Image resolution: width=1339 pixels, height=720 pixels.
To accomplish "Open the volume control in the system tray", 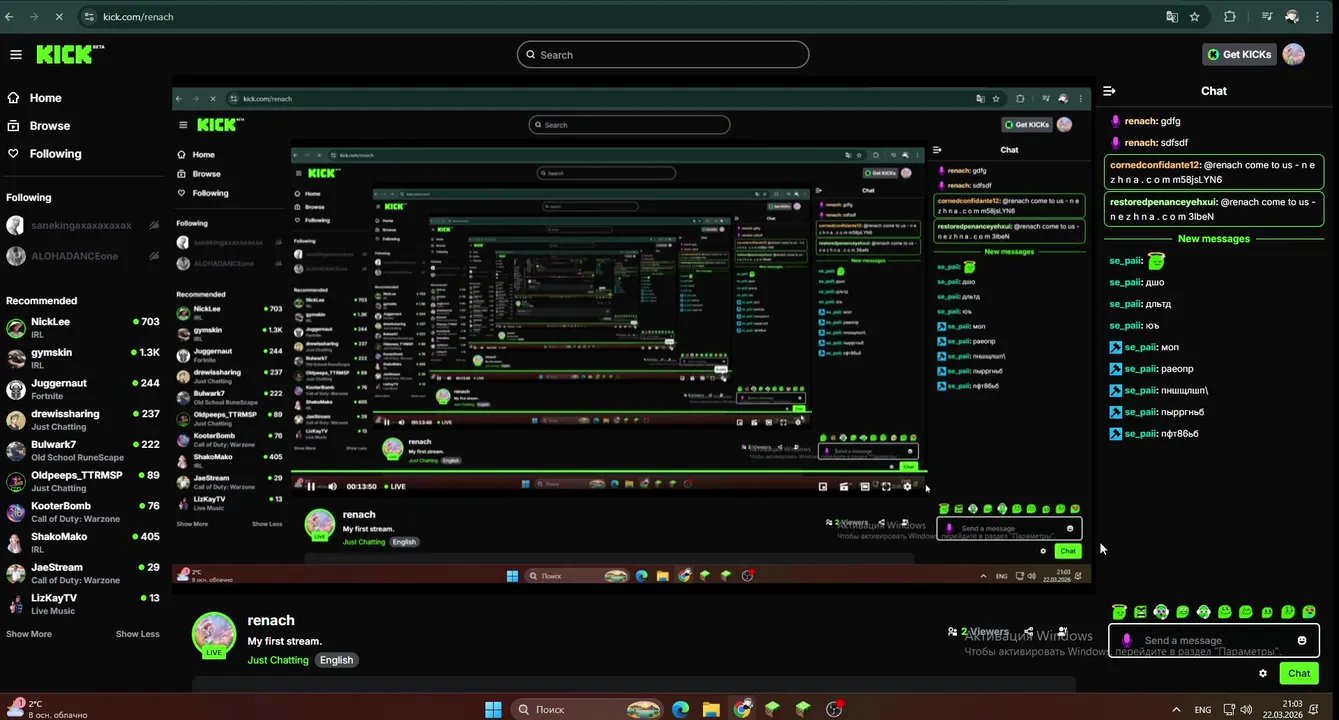I will point(1248,709).
